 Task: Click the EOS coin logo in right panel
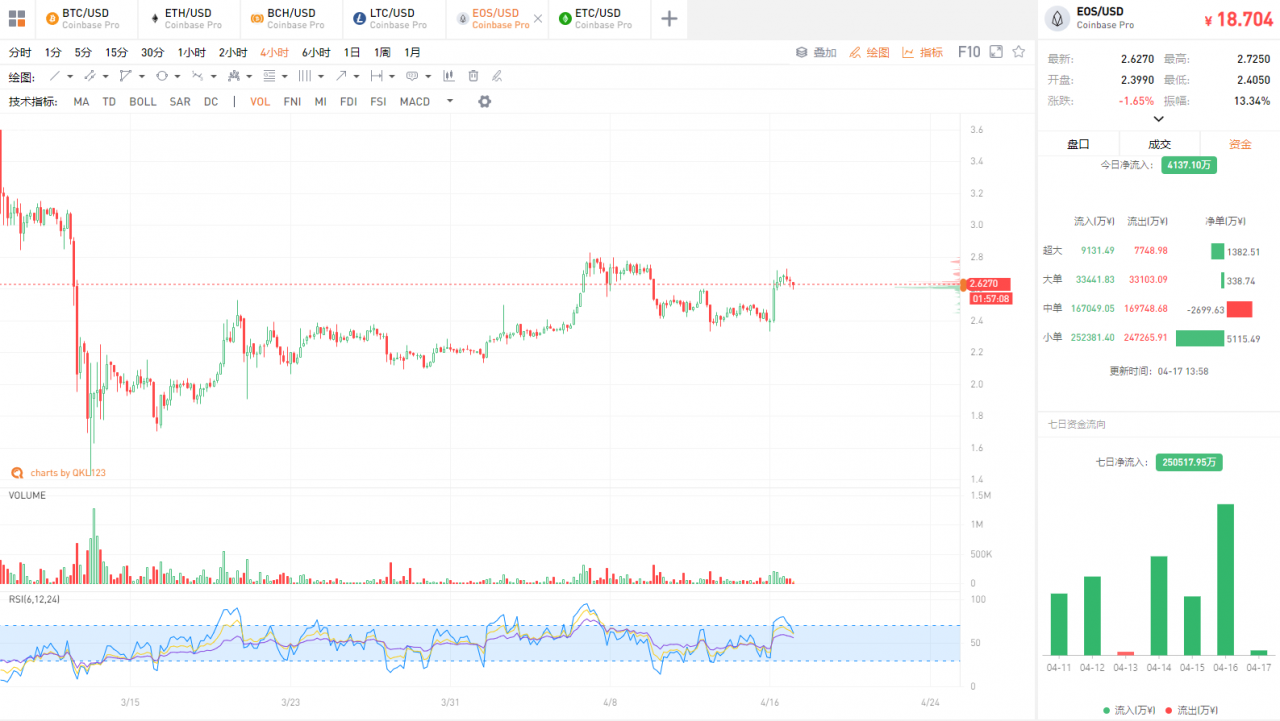1058,18
